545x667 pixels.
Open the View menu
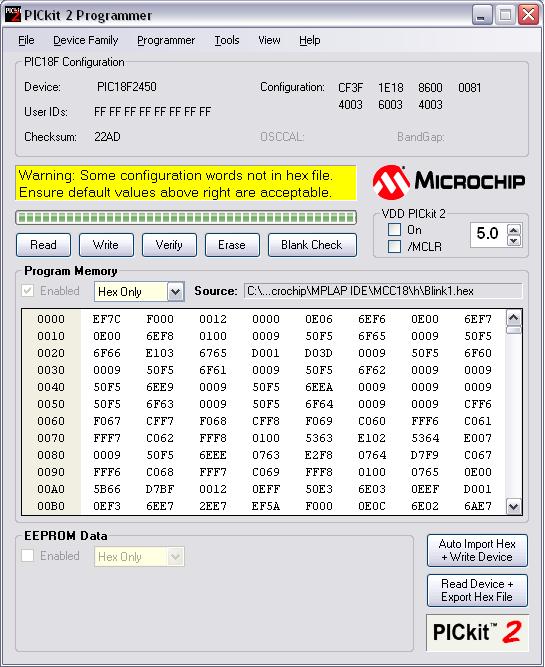pyautogui.click(x=269, y=40)
